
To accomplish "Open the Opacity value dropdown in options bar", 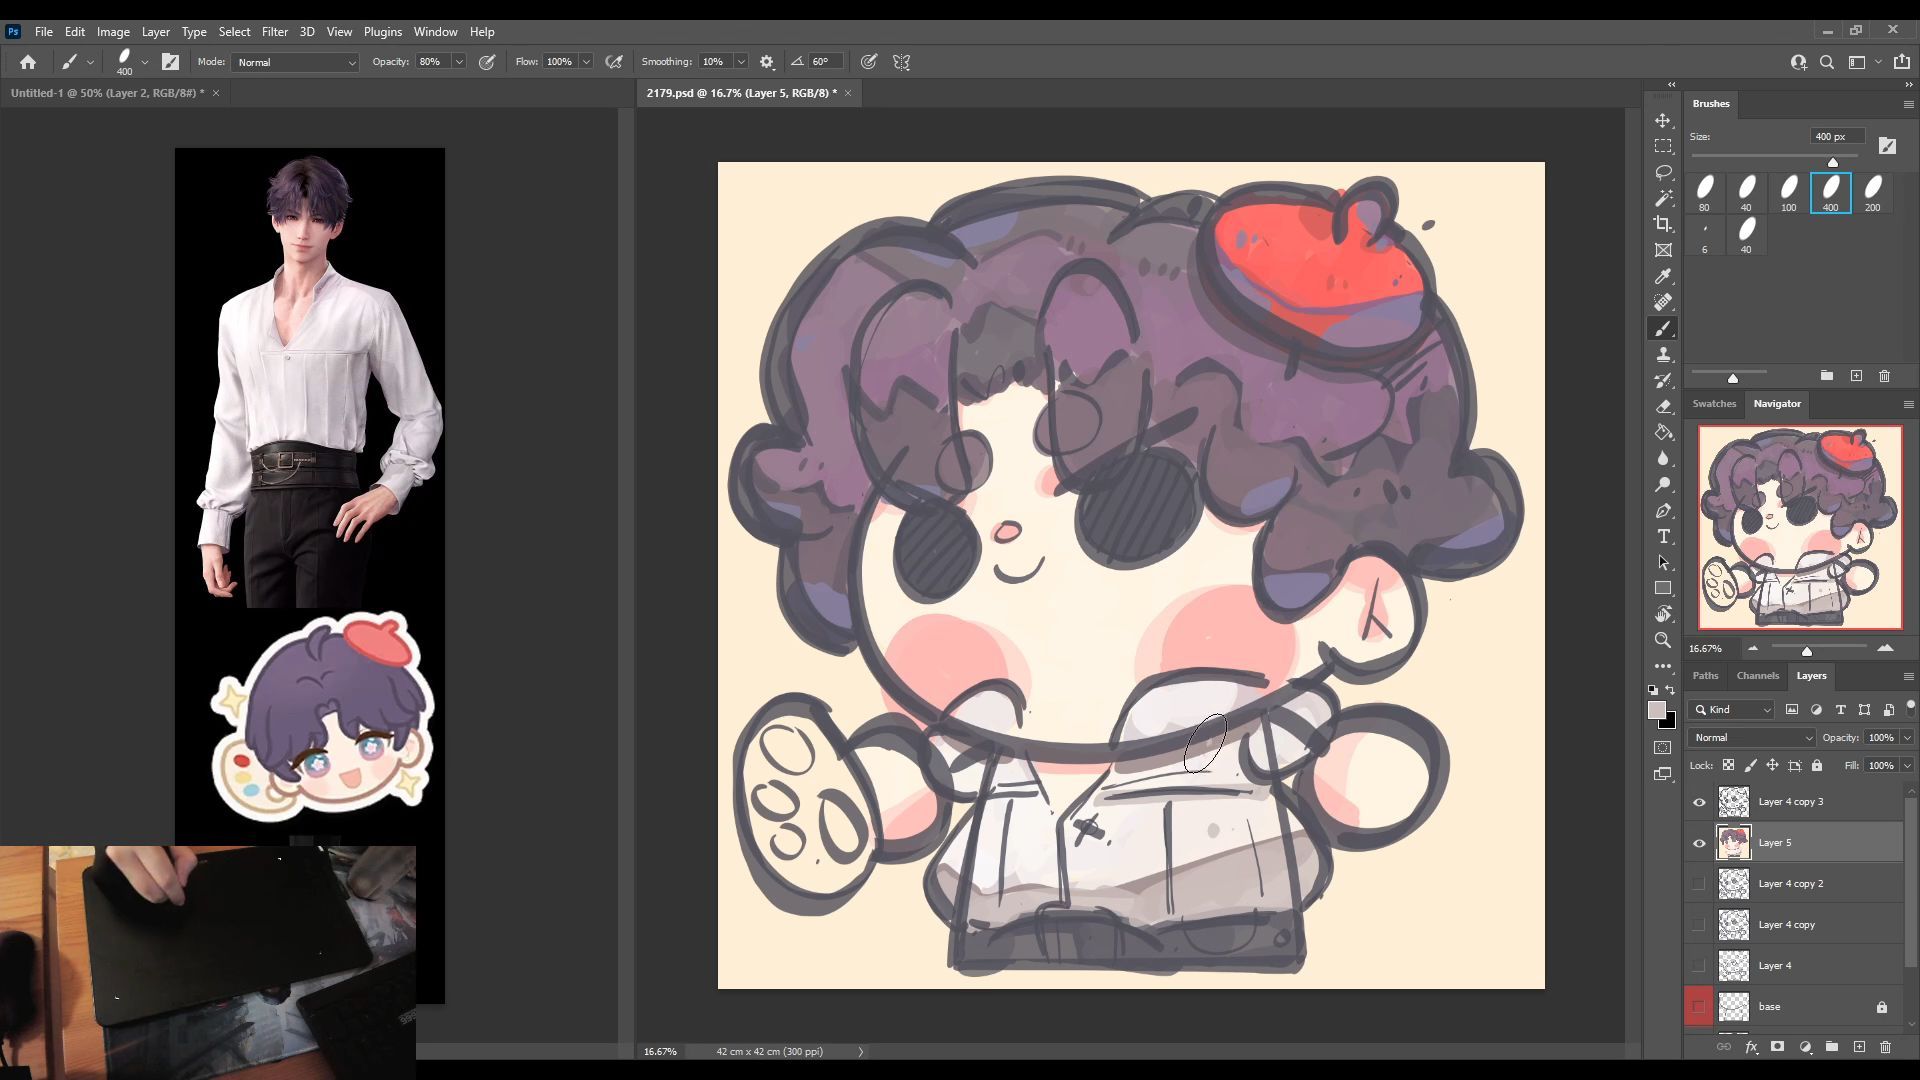I will [x=459, y=62].
